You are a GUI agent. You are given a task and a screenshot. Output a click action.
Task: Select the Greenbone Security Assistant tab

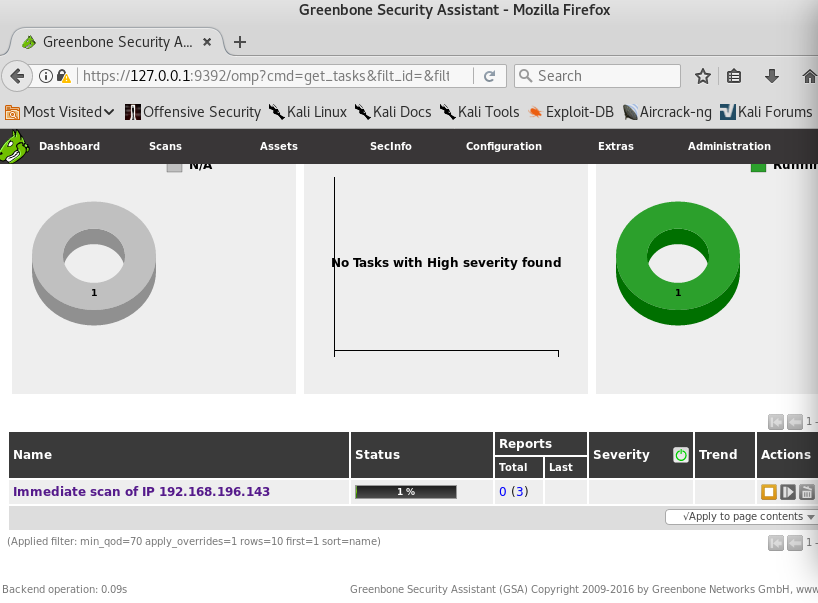coord(117,42)
